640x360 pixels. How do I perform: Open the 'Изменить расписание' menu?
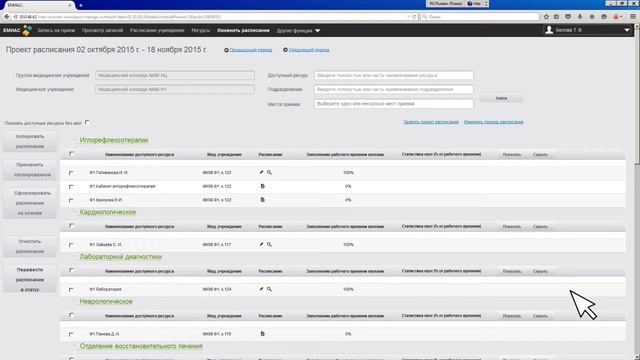click(243, 30)
